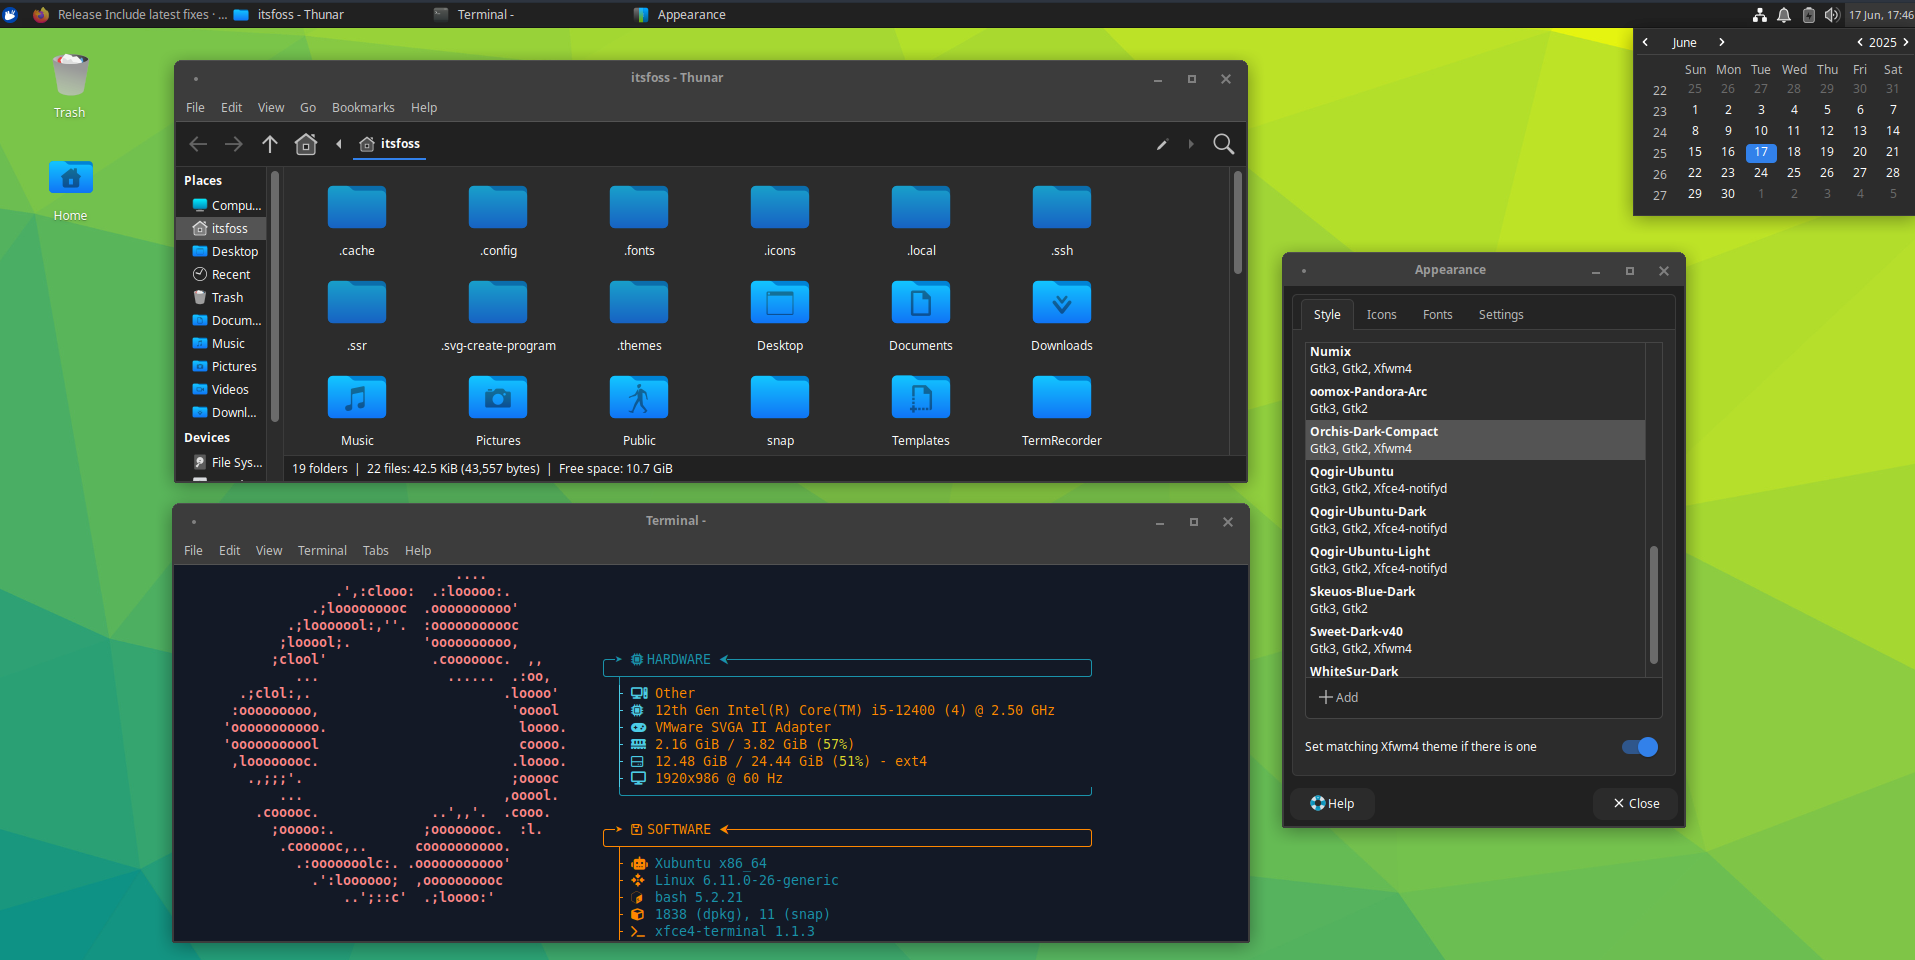Select the Numix theme
The width and height of the screenshot is (1915, 960).
tap(1475, 360)
